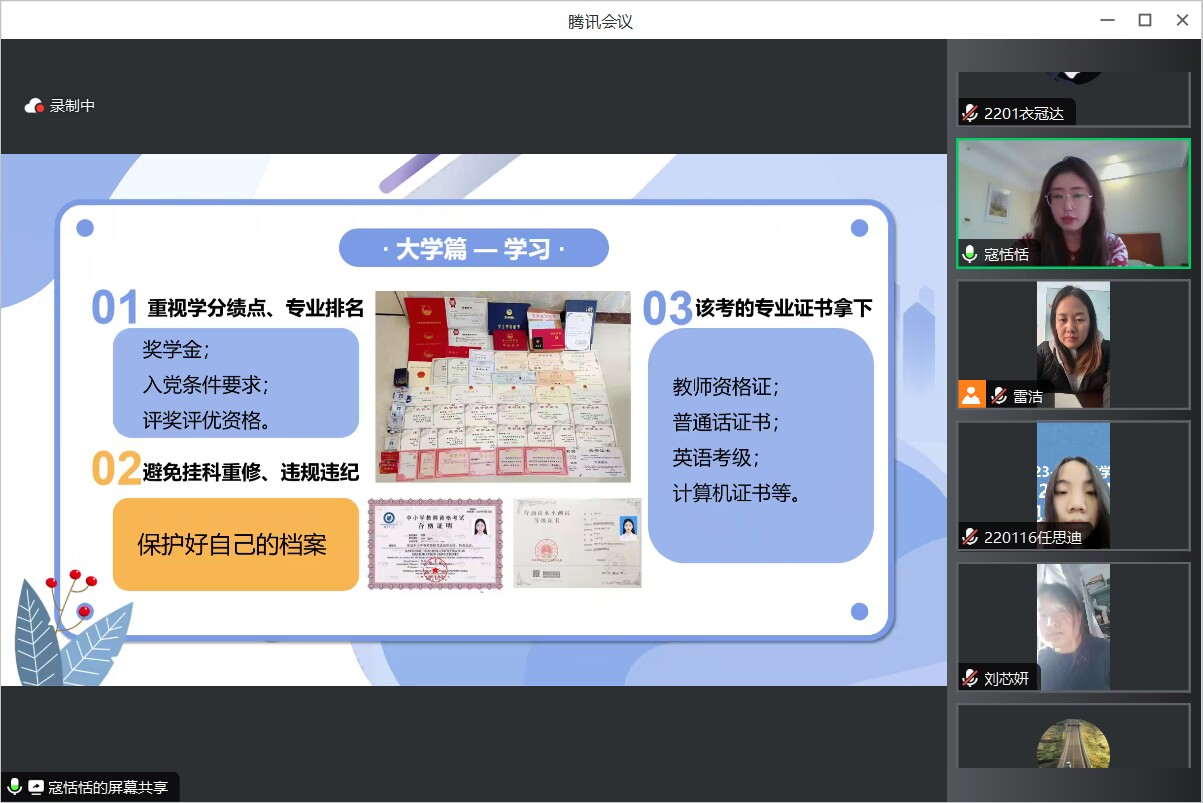Click the screen share icon next to 寇恬恬的屏幕共享
Viewport: 1203px width, 803px height.
point(36,787)
